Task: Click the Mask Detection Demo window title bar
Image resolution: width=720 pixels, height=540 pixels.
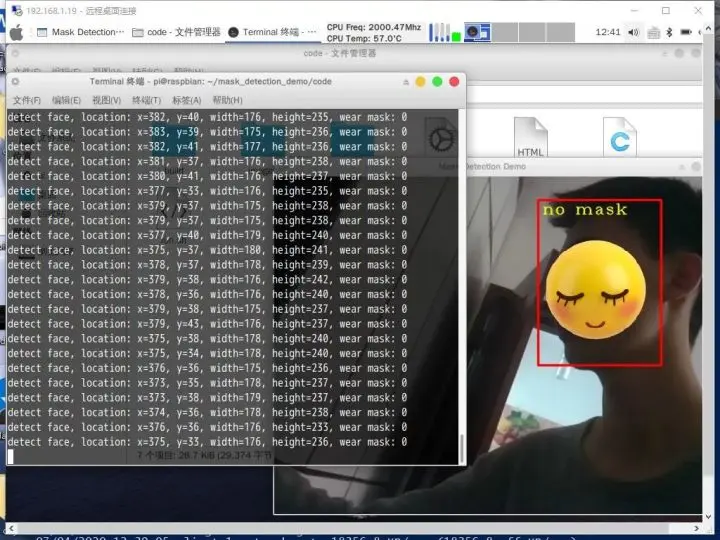Action: click(x=583, y=166)
